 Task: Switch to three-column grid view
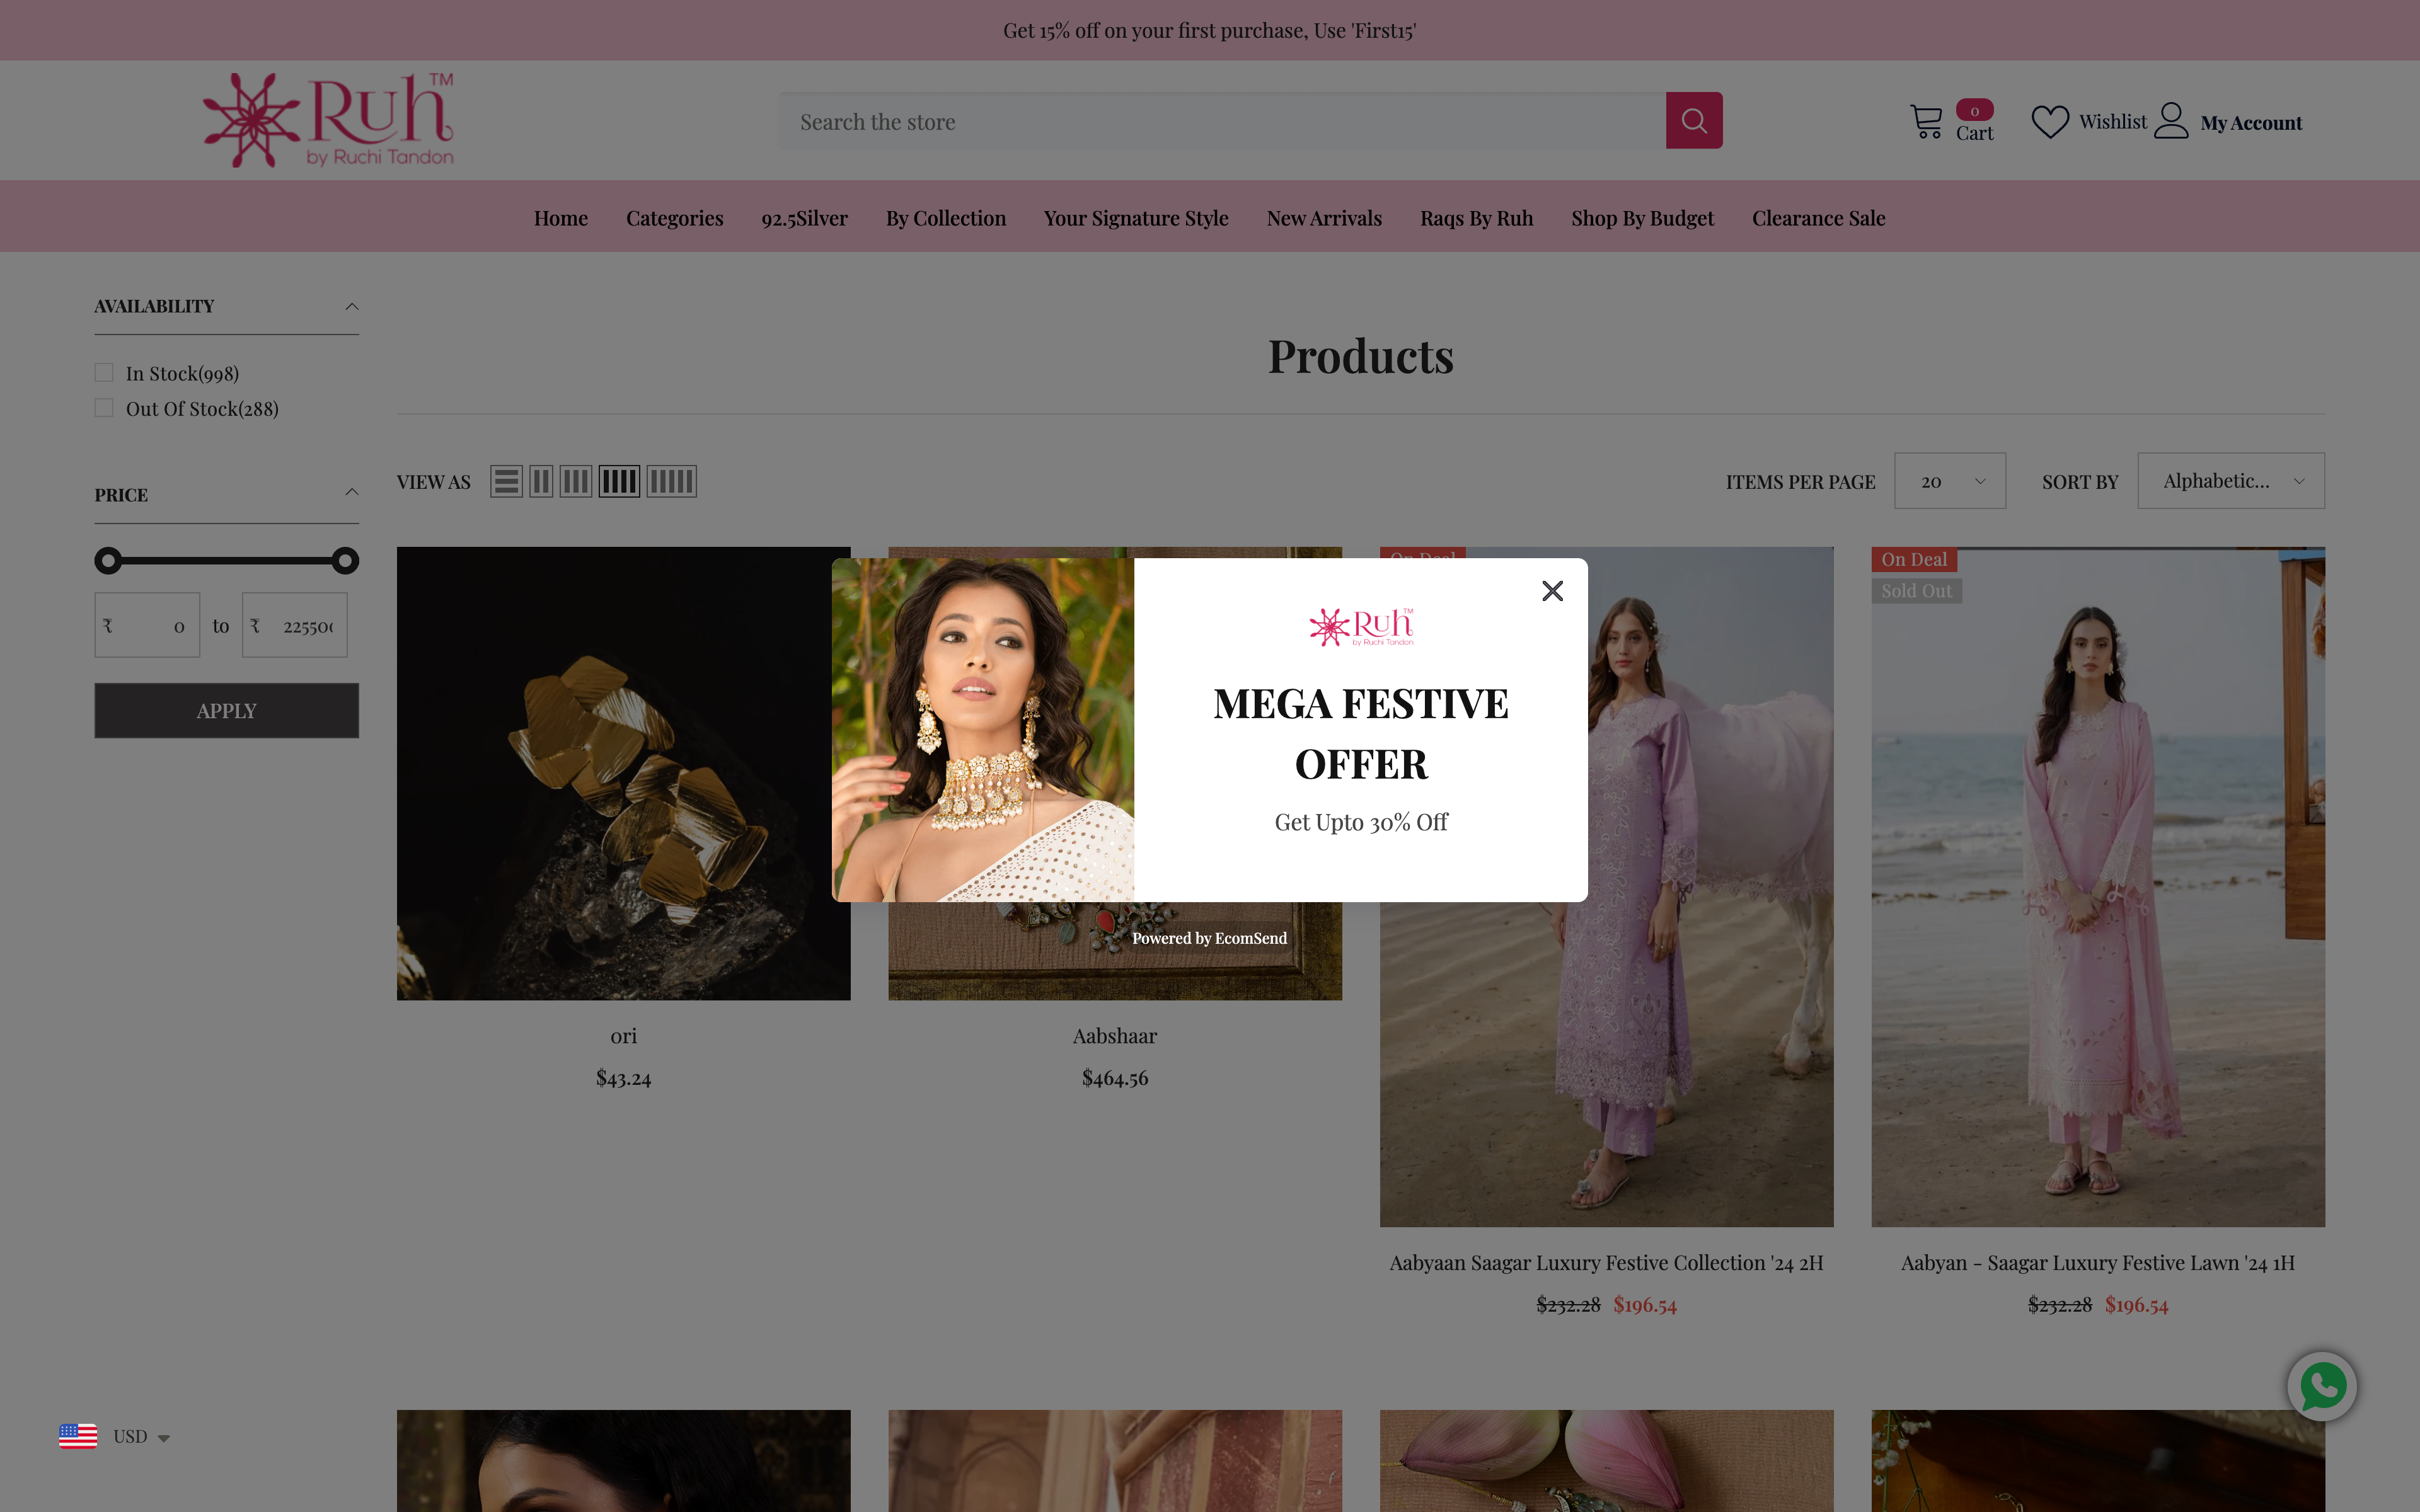click(x=576, y=482)
